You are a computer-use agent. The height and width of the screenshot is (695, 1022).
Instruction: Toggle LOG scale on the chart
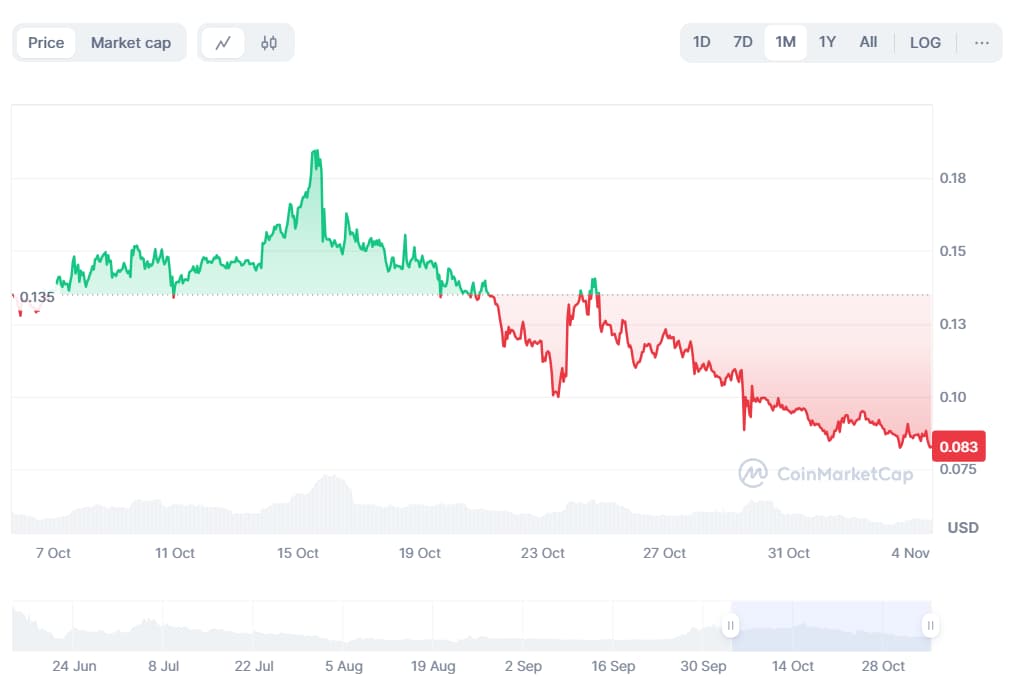click(925, 43)
